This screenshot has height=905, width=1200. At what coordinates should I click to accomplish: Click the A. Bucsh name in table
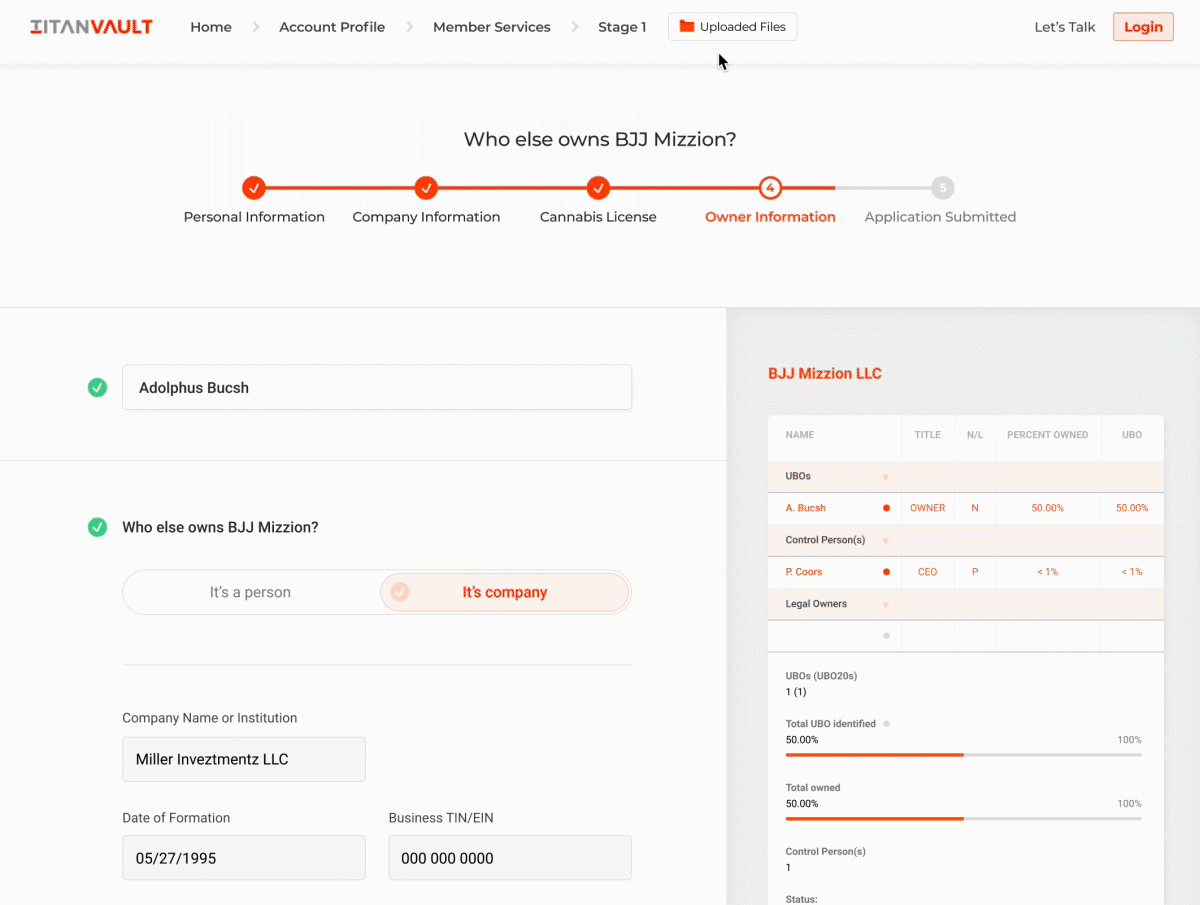806,508
